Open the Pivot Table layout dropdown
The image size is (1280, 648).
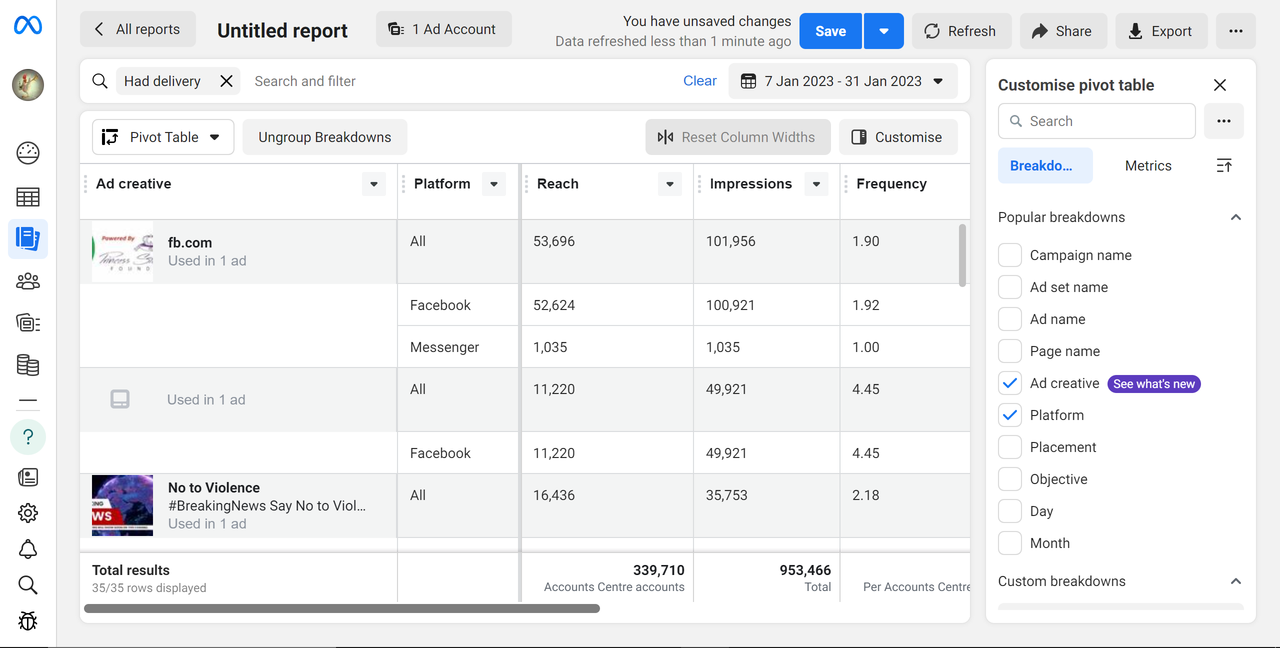click(x=163, y=137)
